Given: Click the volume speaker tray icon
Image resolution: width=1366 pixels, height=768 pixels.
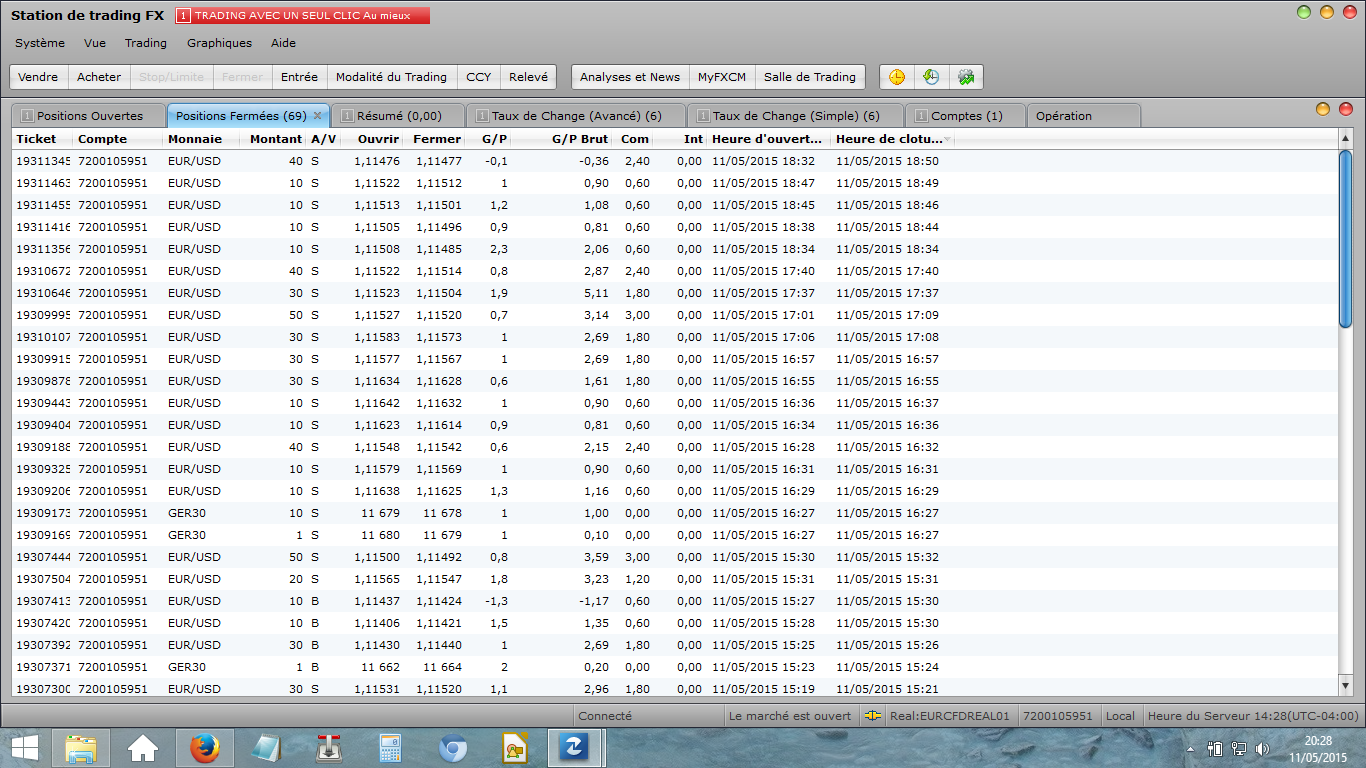Looking at the screenshot, I should (x=1262, y=748).
